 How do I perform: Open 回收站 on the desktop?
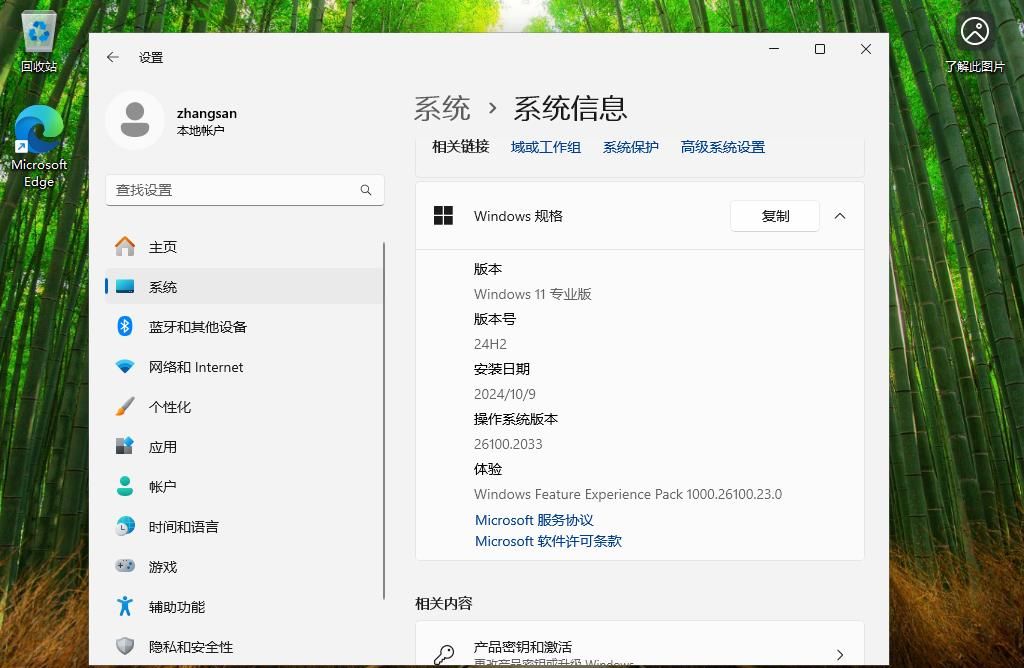(x=38, y=35)
